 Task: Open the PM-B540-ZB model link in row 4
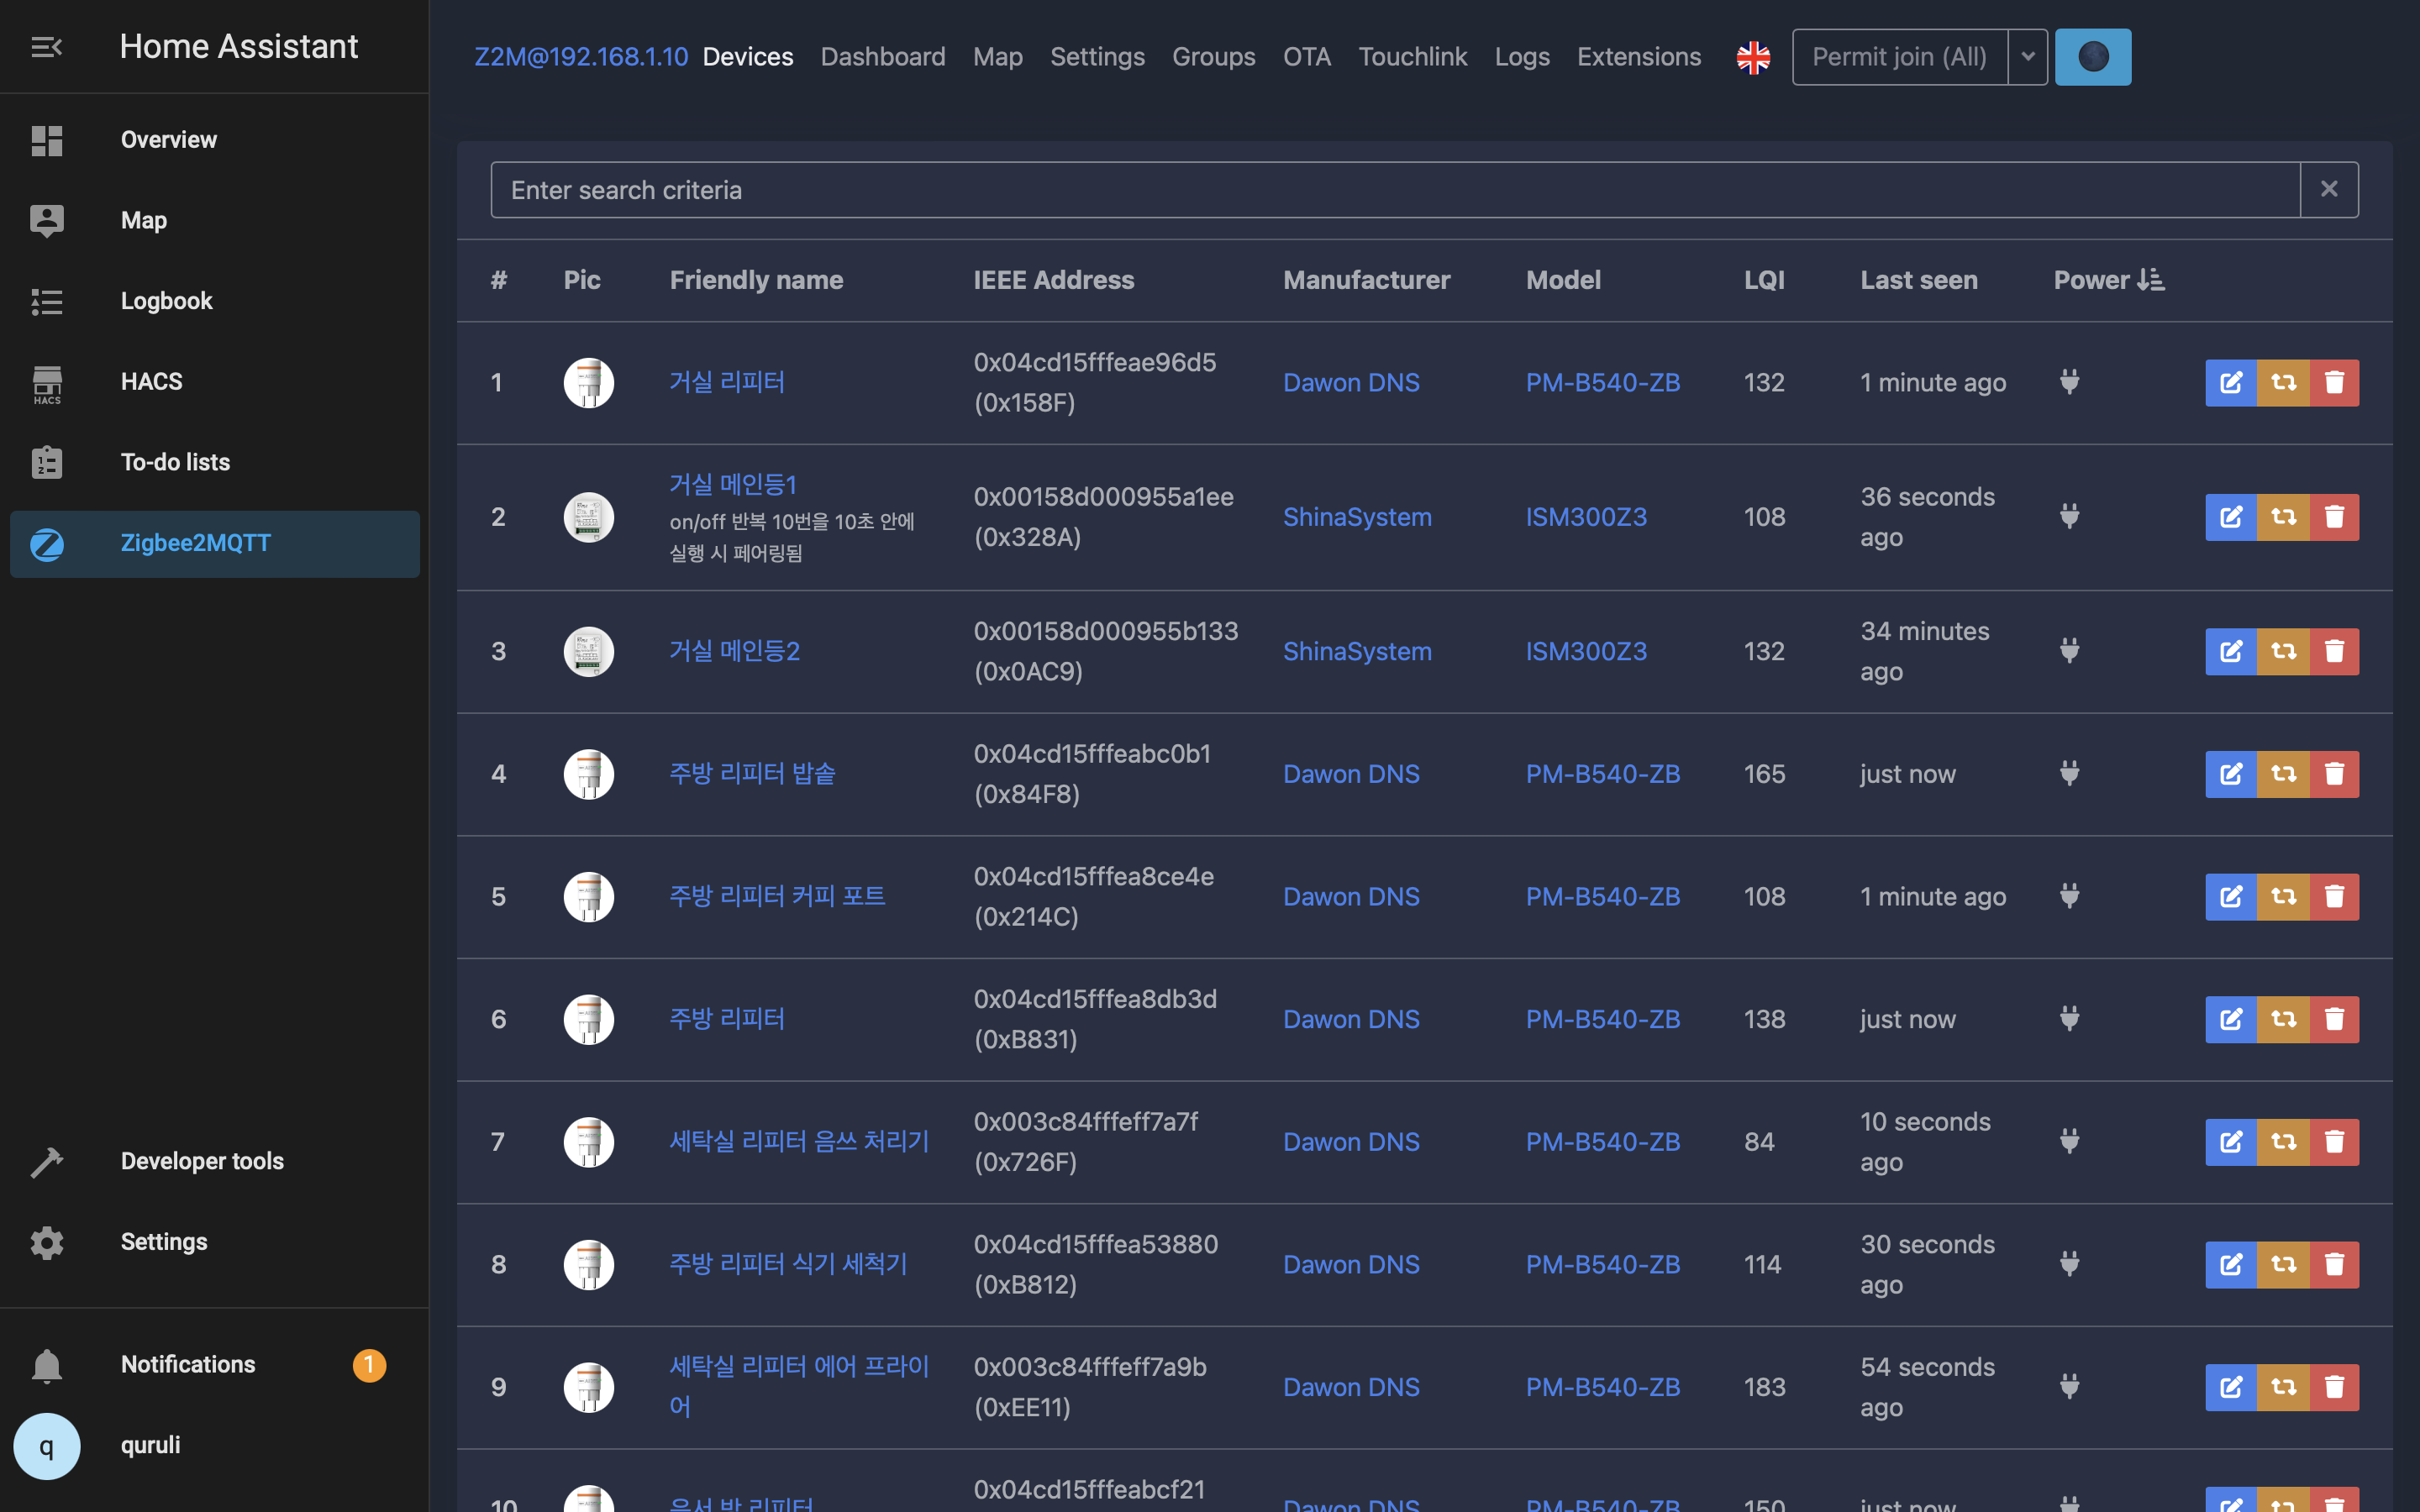(1602, 774)
